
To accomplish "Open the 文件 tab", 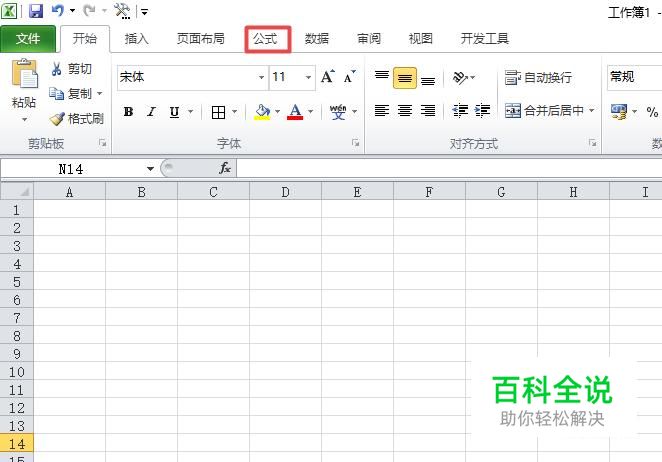I will click(x=28, y=39).
